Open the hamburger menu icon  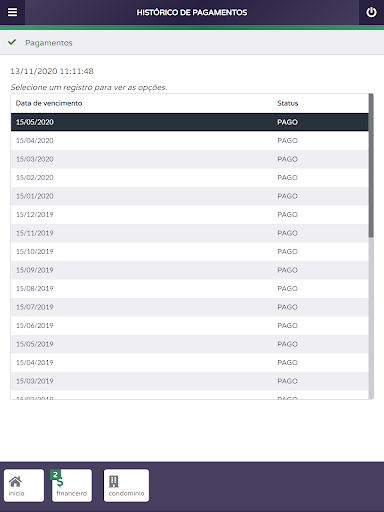click(12, 12)
